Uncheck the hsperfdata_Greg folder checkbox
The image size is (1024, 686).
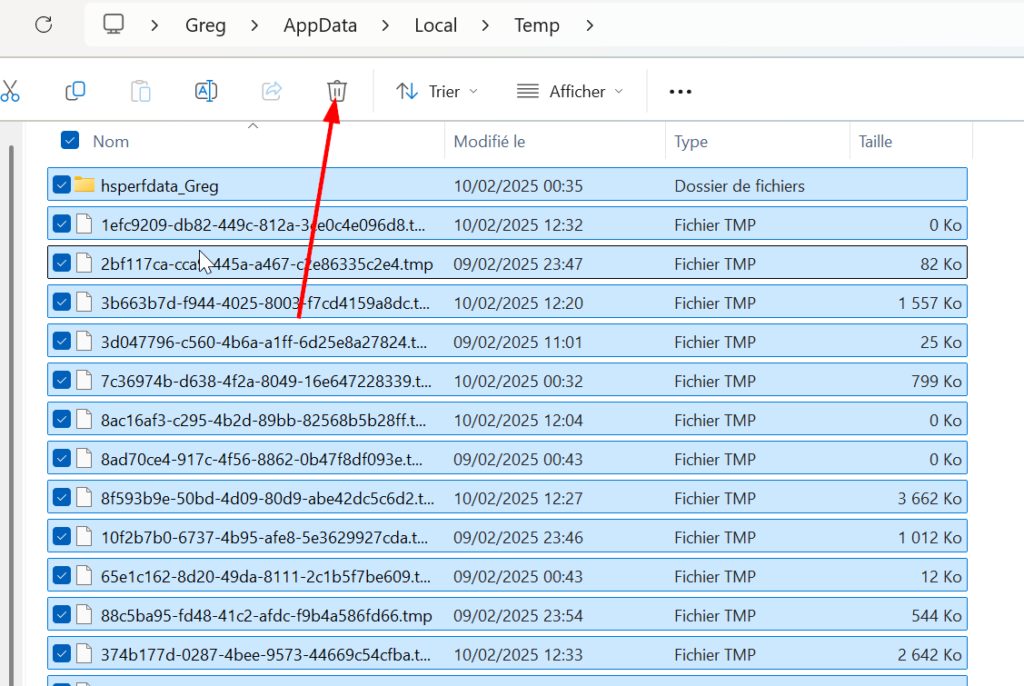pyautogui.click(x=61, y=185)
